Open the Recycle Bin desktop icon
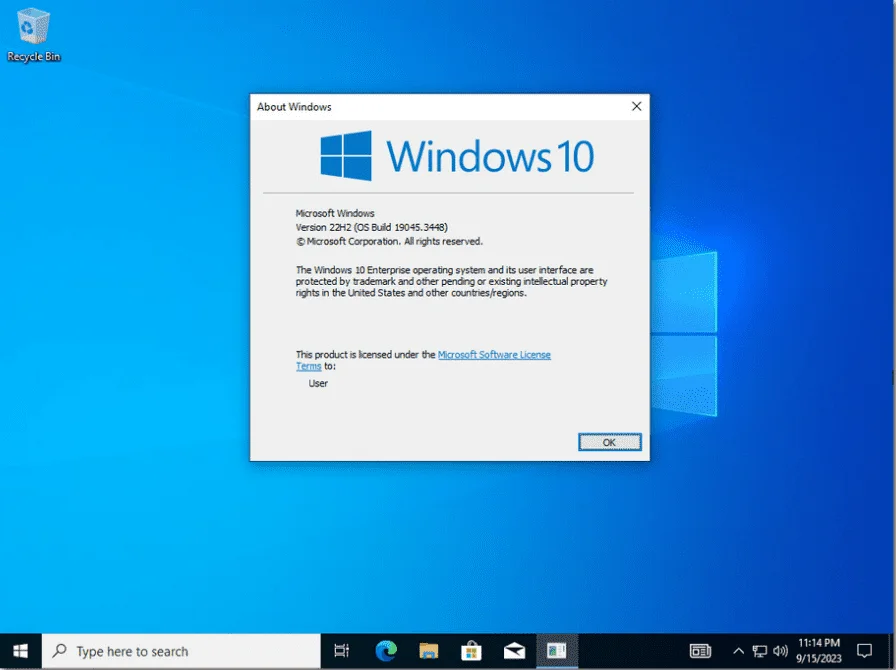Viewport: 896px width, 670px height. tap(34, 35)
